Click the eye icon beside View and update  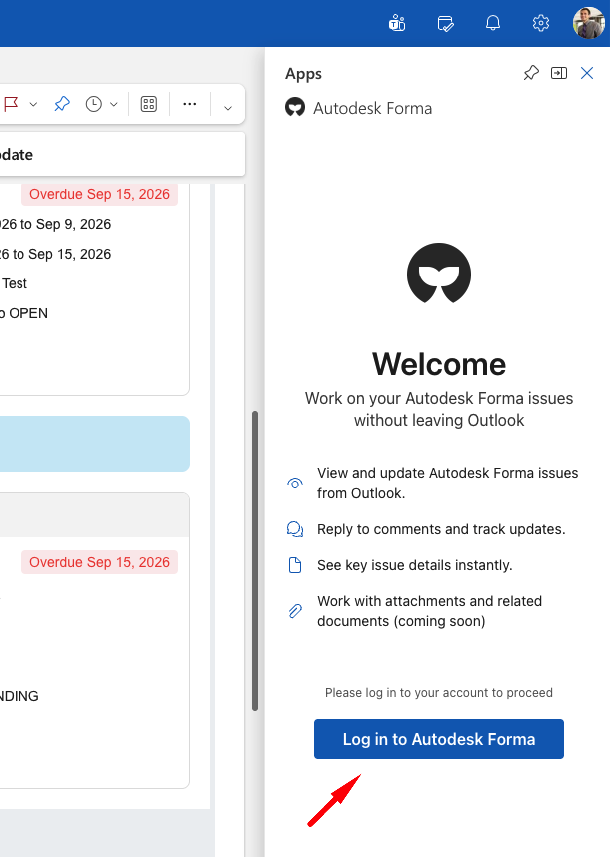(295, 483)
